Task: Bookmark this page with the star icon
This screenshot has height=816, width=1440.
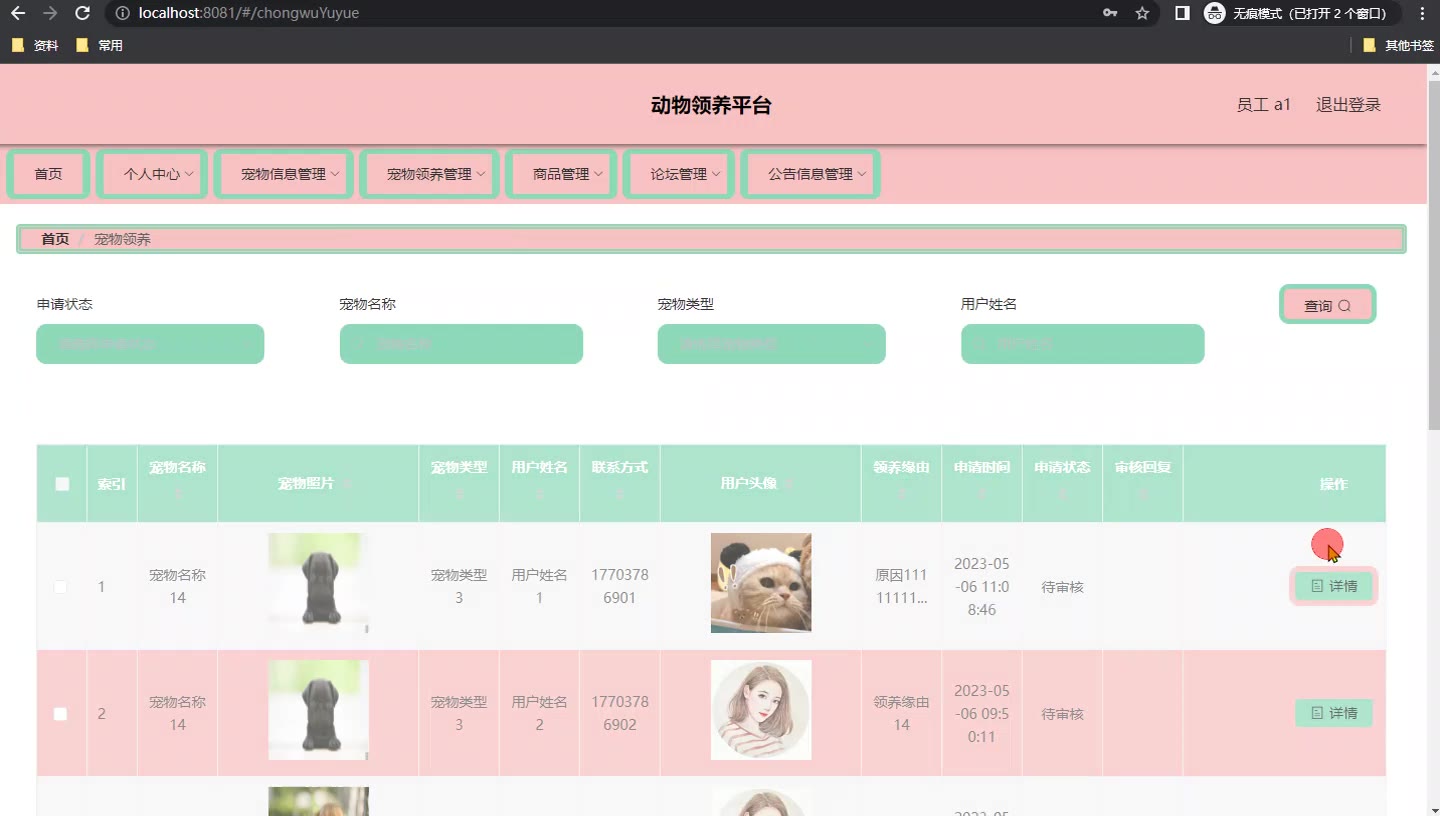Action: [x=1142, y=13]
